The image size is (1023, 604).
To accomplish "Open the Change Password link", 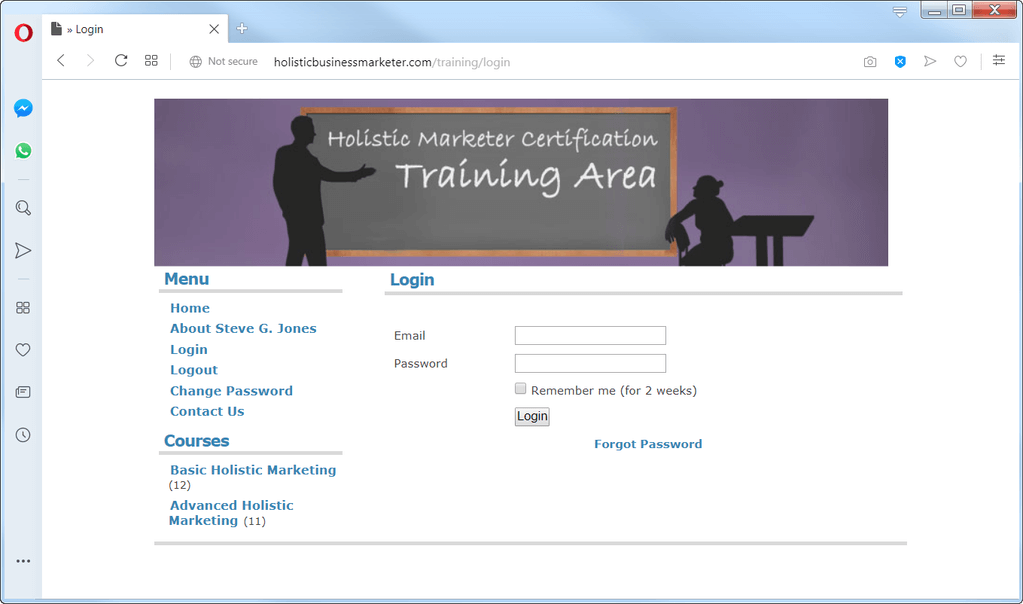I will [232, 391].
